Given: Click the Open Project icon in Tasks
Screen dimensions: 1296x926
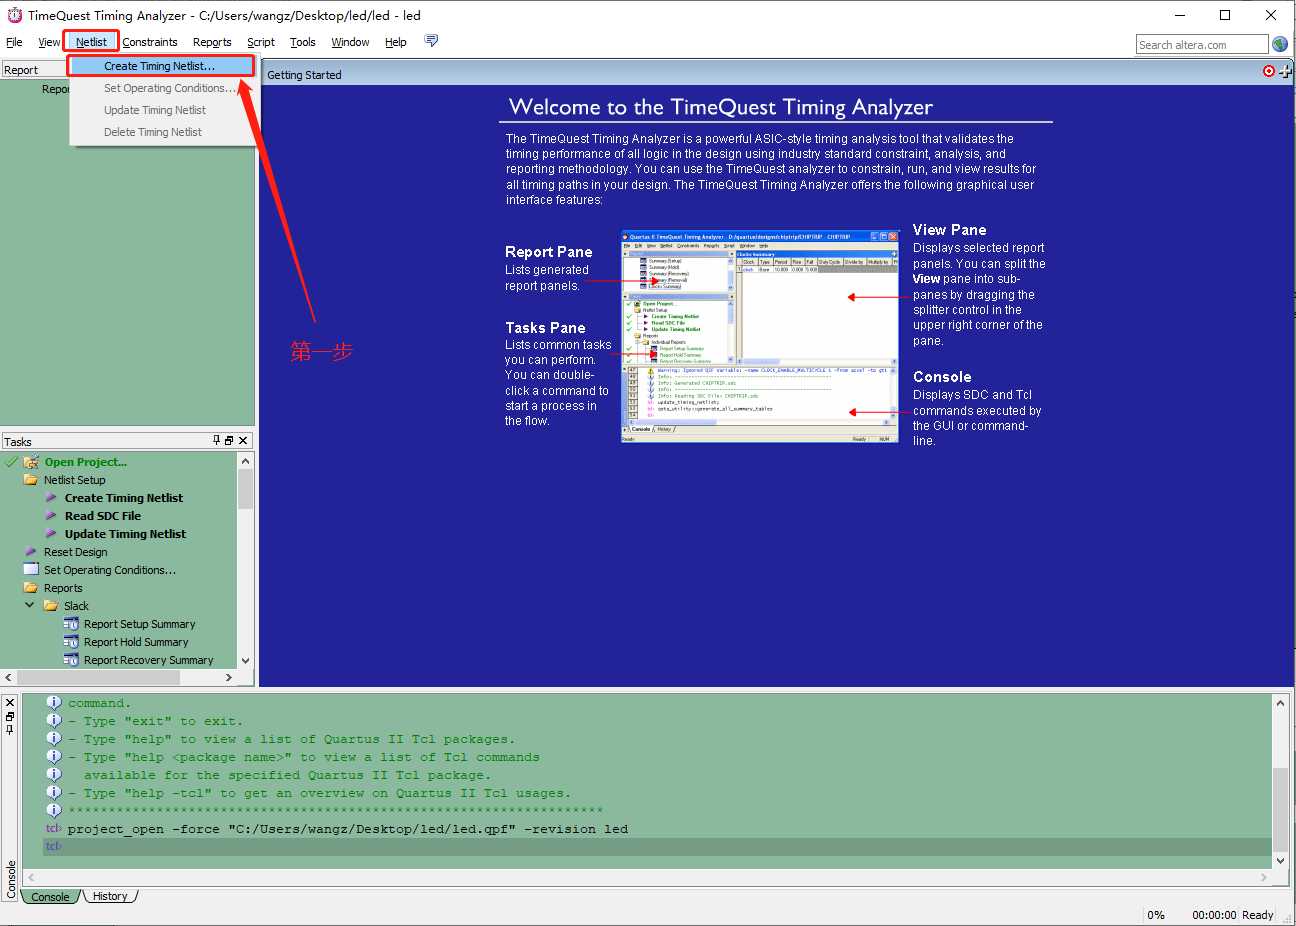Looking at the screenshot, I should click(x=31, y=462).
